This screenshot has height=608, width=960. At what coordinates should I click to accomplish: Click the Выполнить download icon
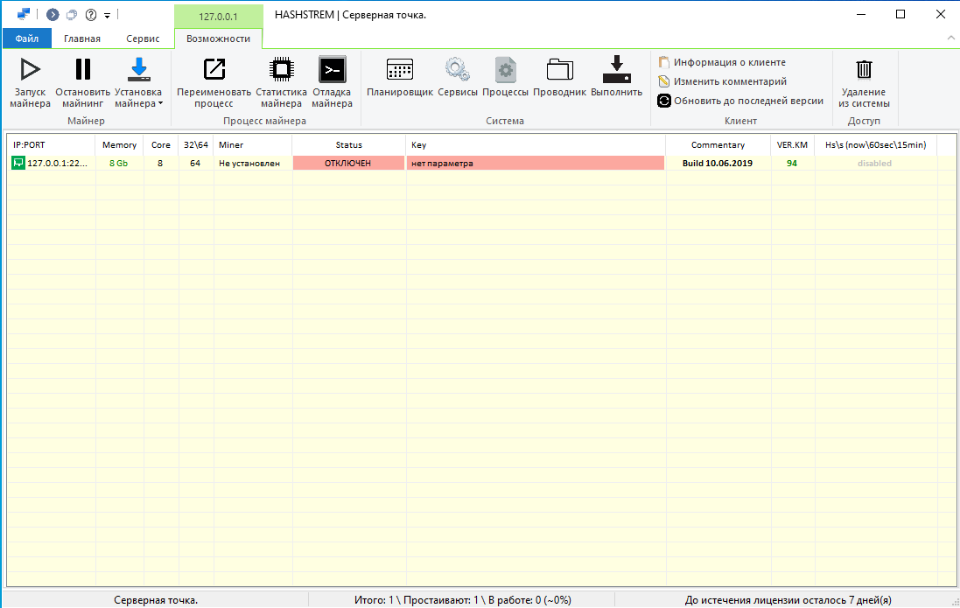[x=617, y=69]
